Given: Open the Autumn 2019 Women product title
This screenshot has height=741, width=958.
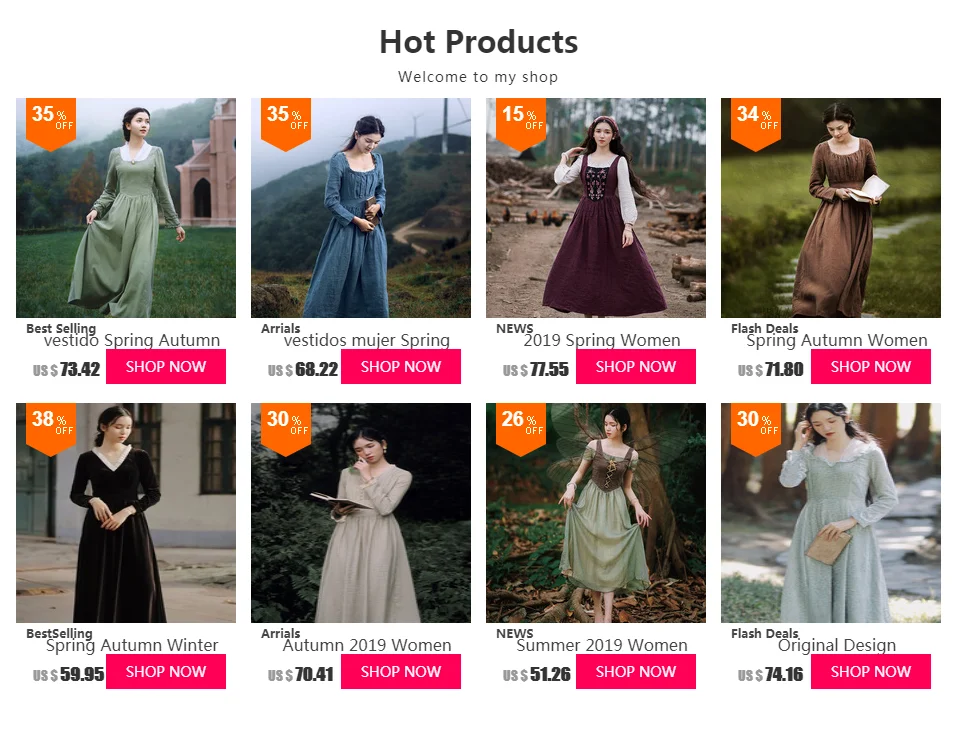Looking at the screenshot, I should coord(367,645).
